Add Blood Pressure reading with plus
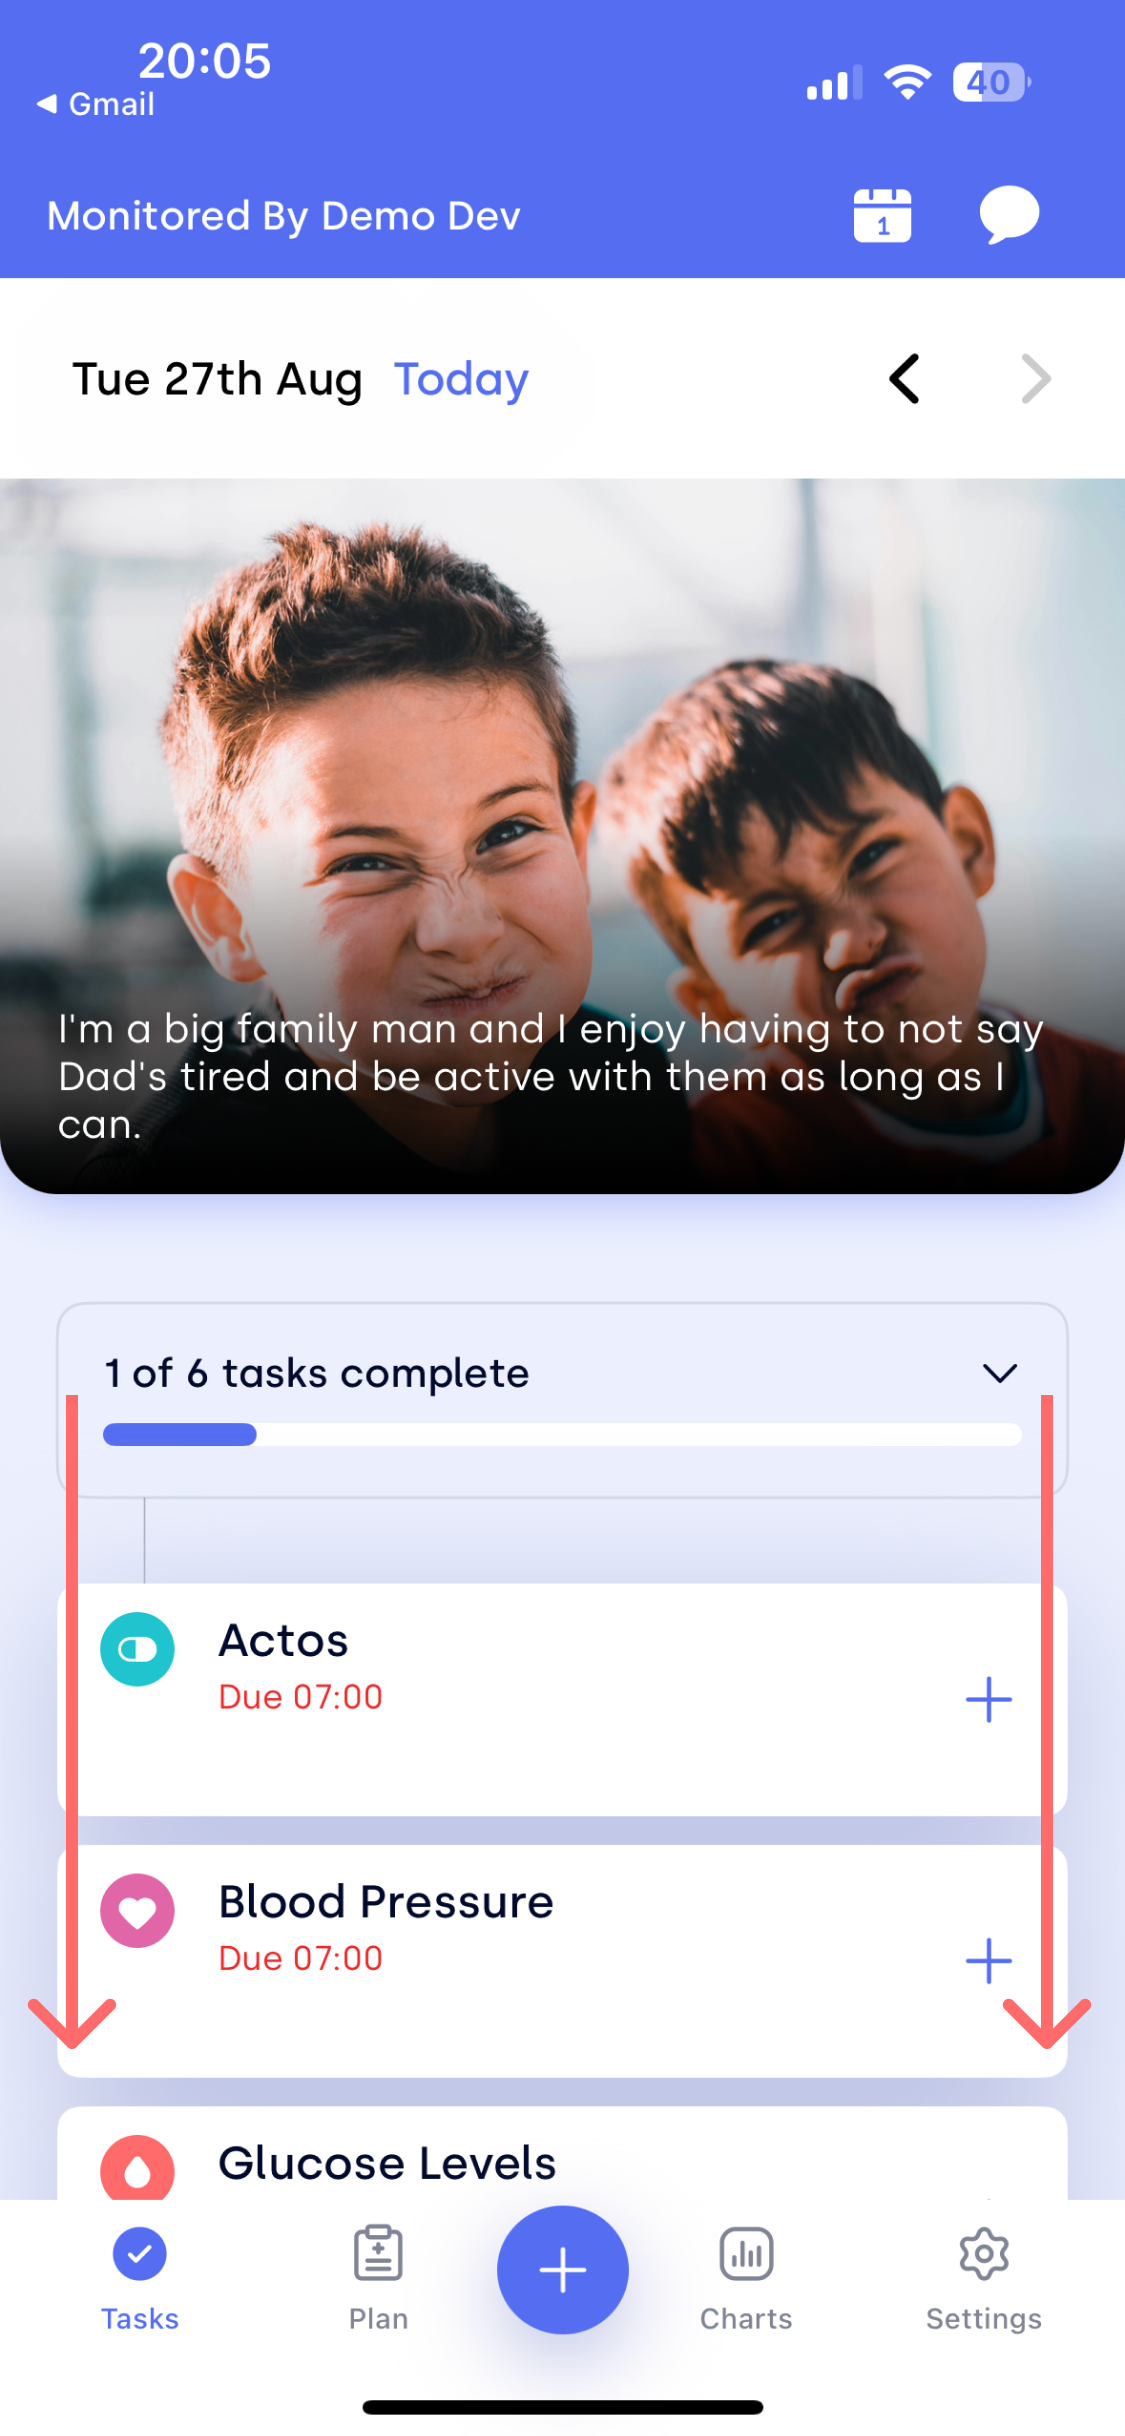Screen dimensions: 1125x2436 tap(988, 1960)
